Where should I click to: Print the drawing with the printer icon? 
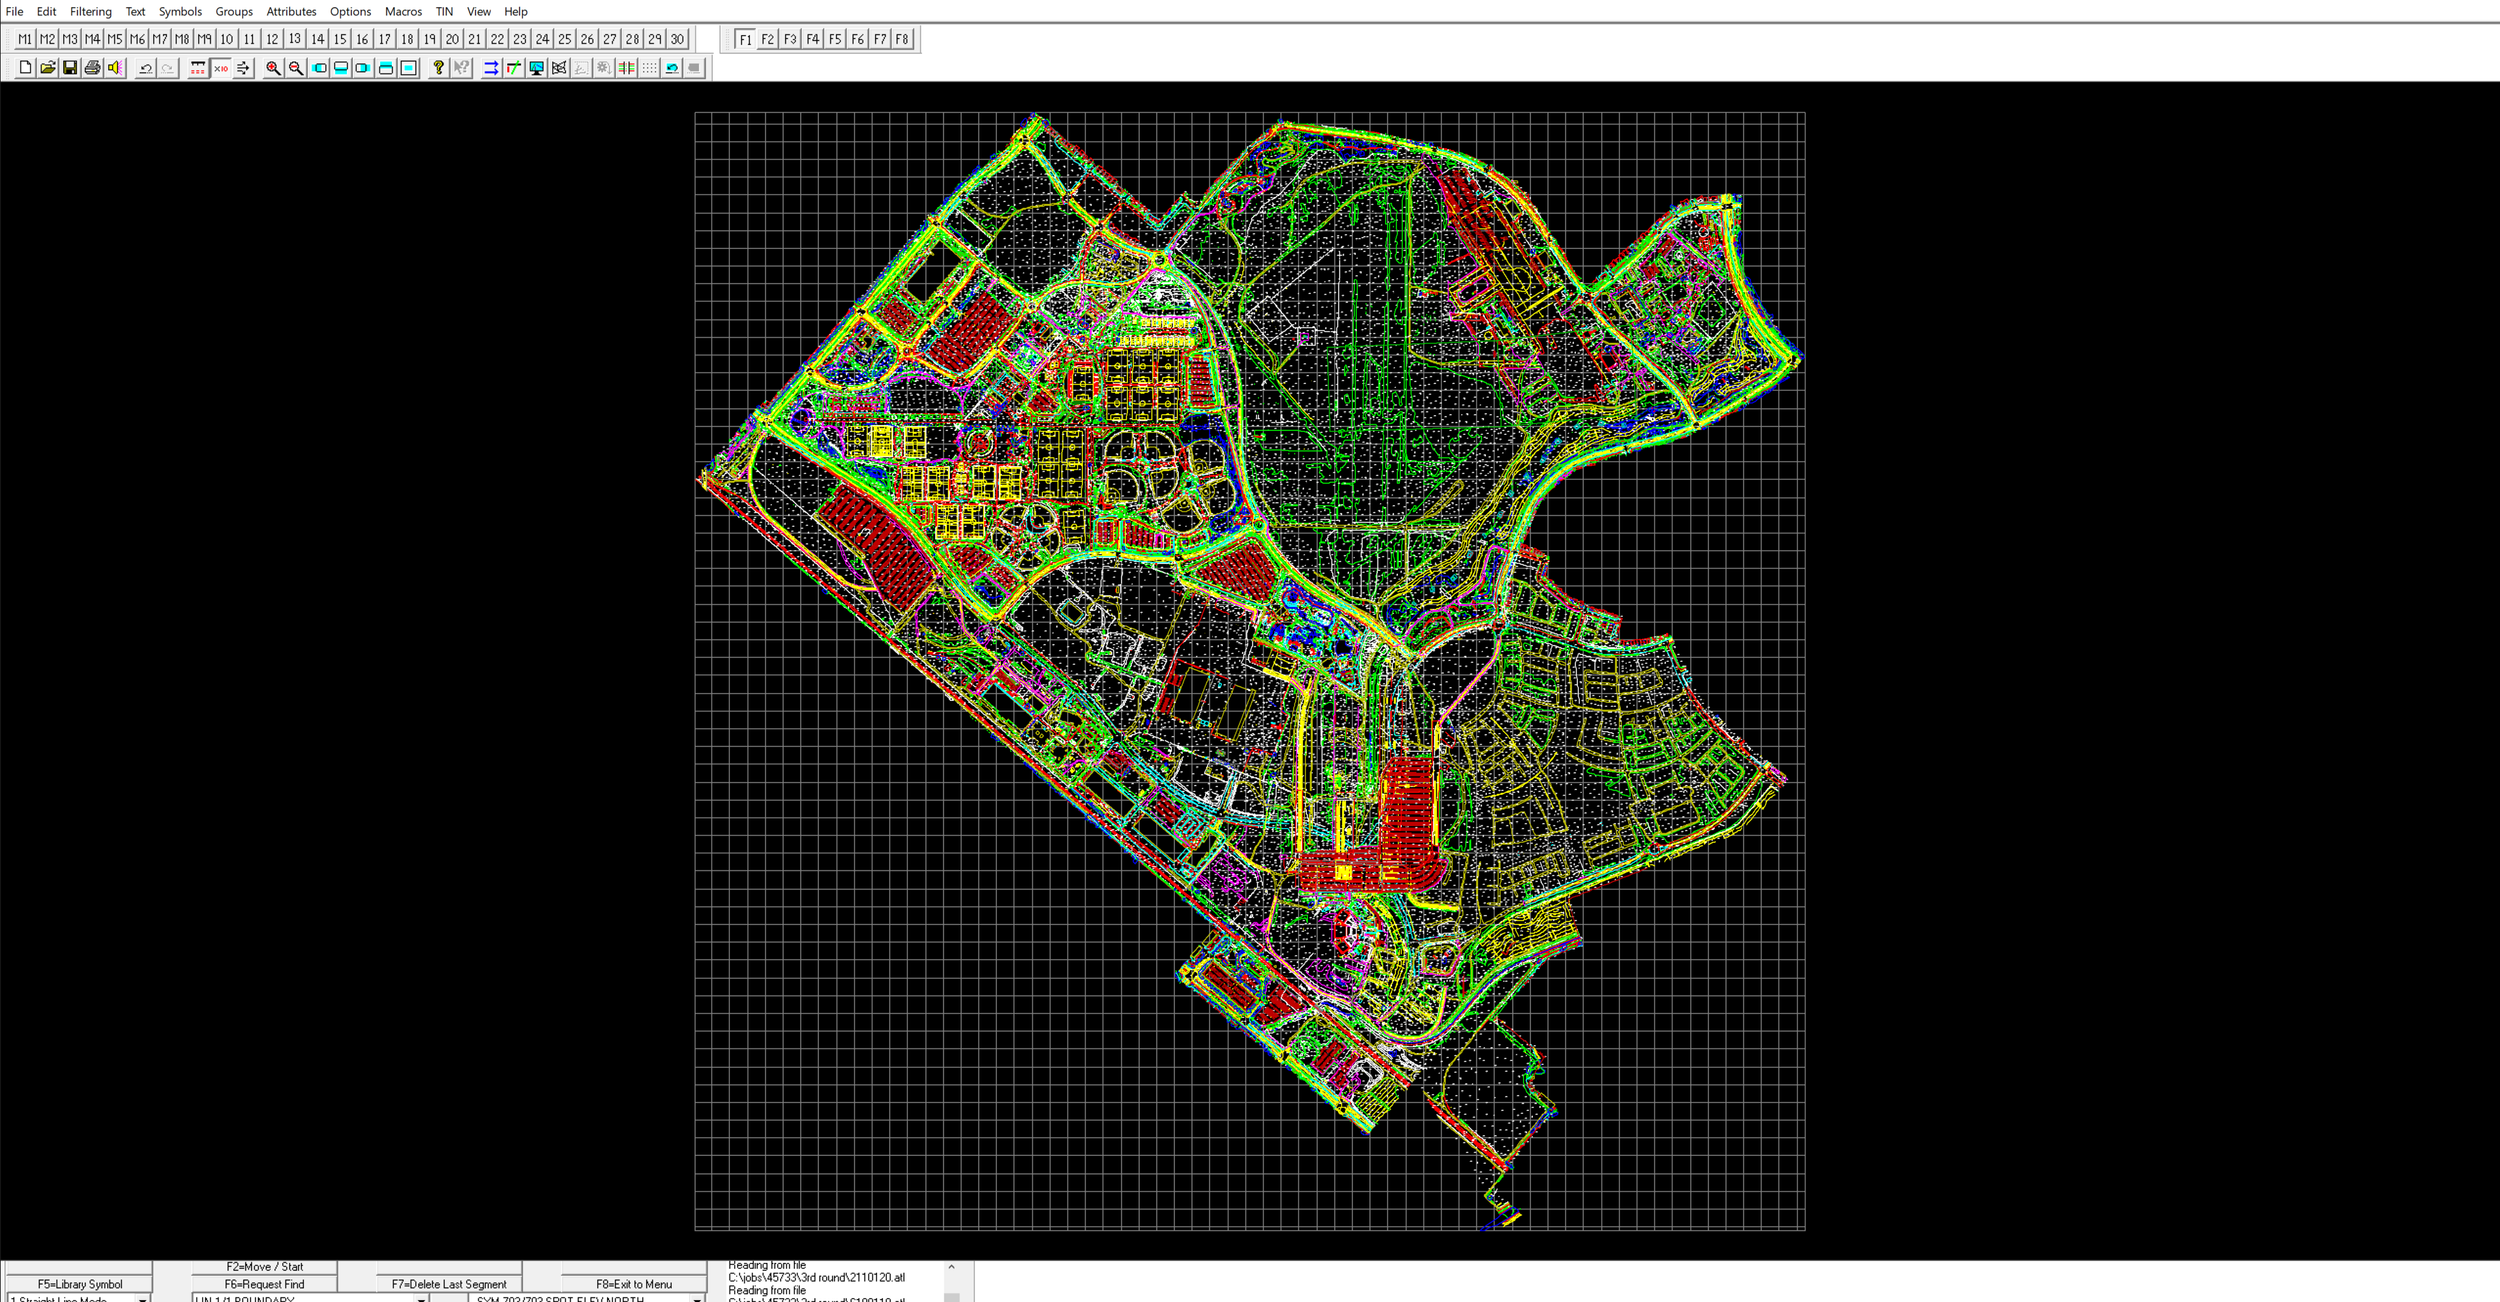click(92, 68)
